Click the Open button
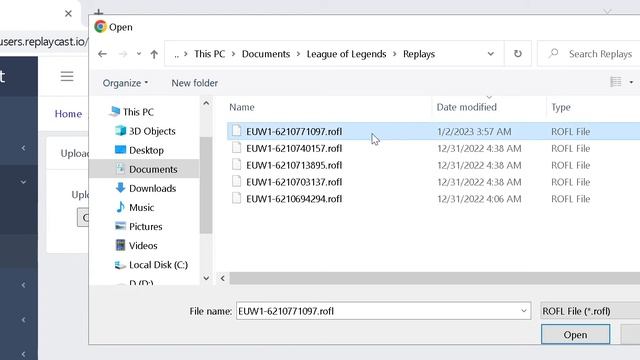This screenshot has width=640, height=360. (576, 335)
